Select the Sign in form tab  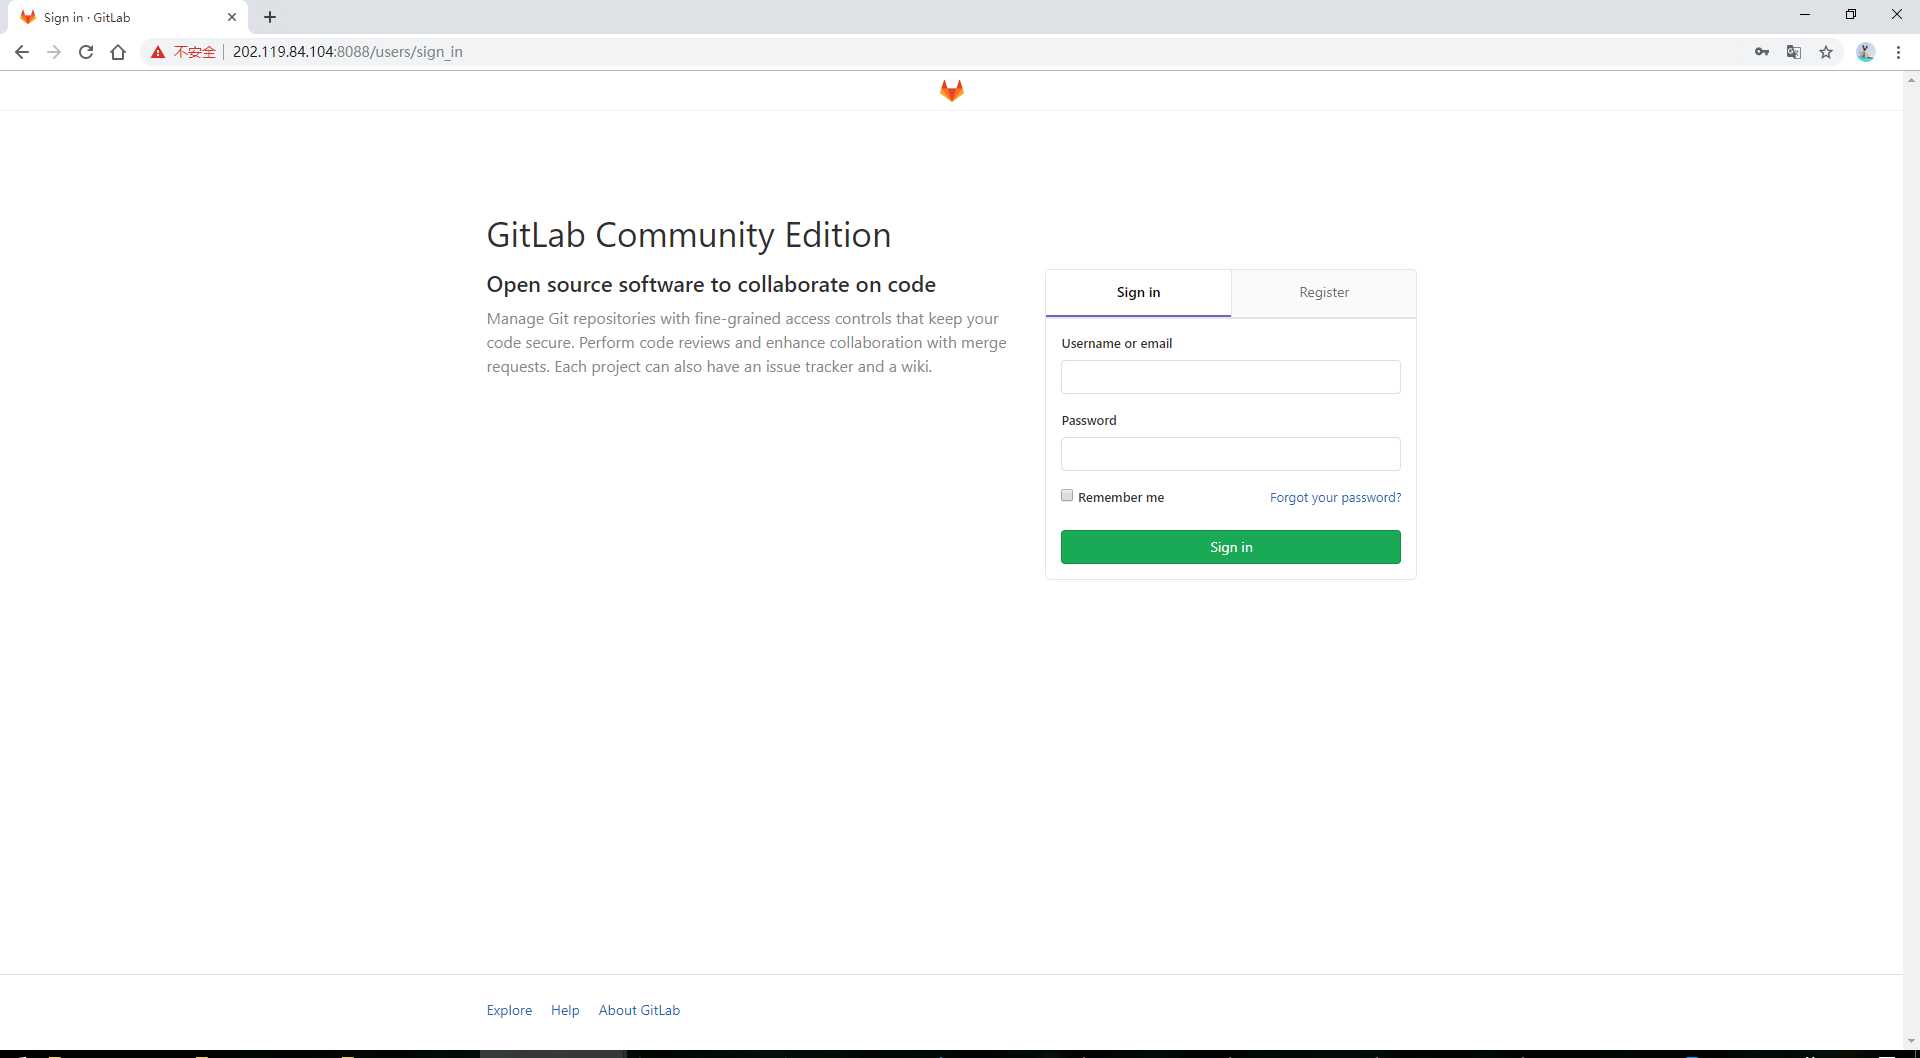click(1138, 292)
